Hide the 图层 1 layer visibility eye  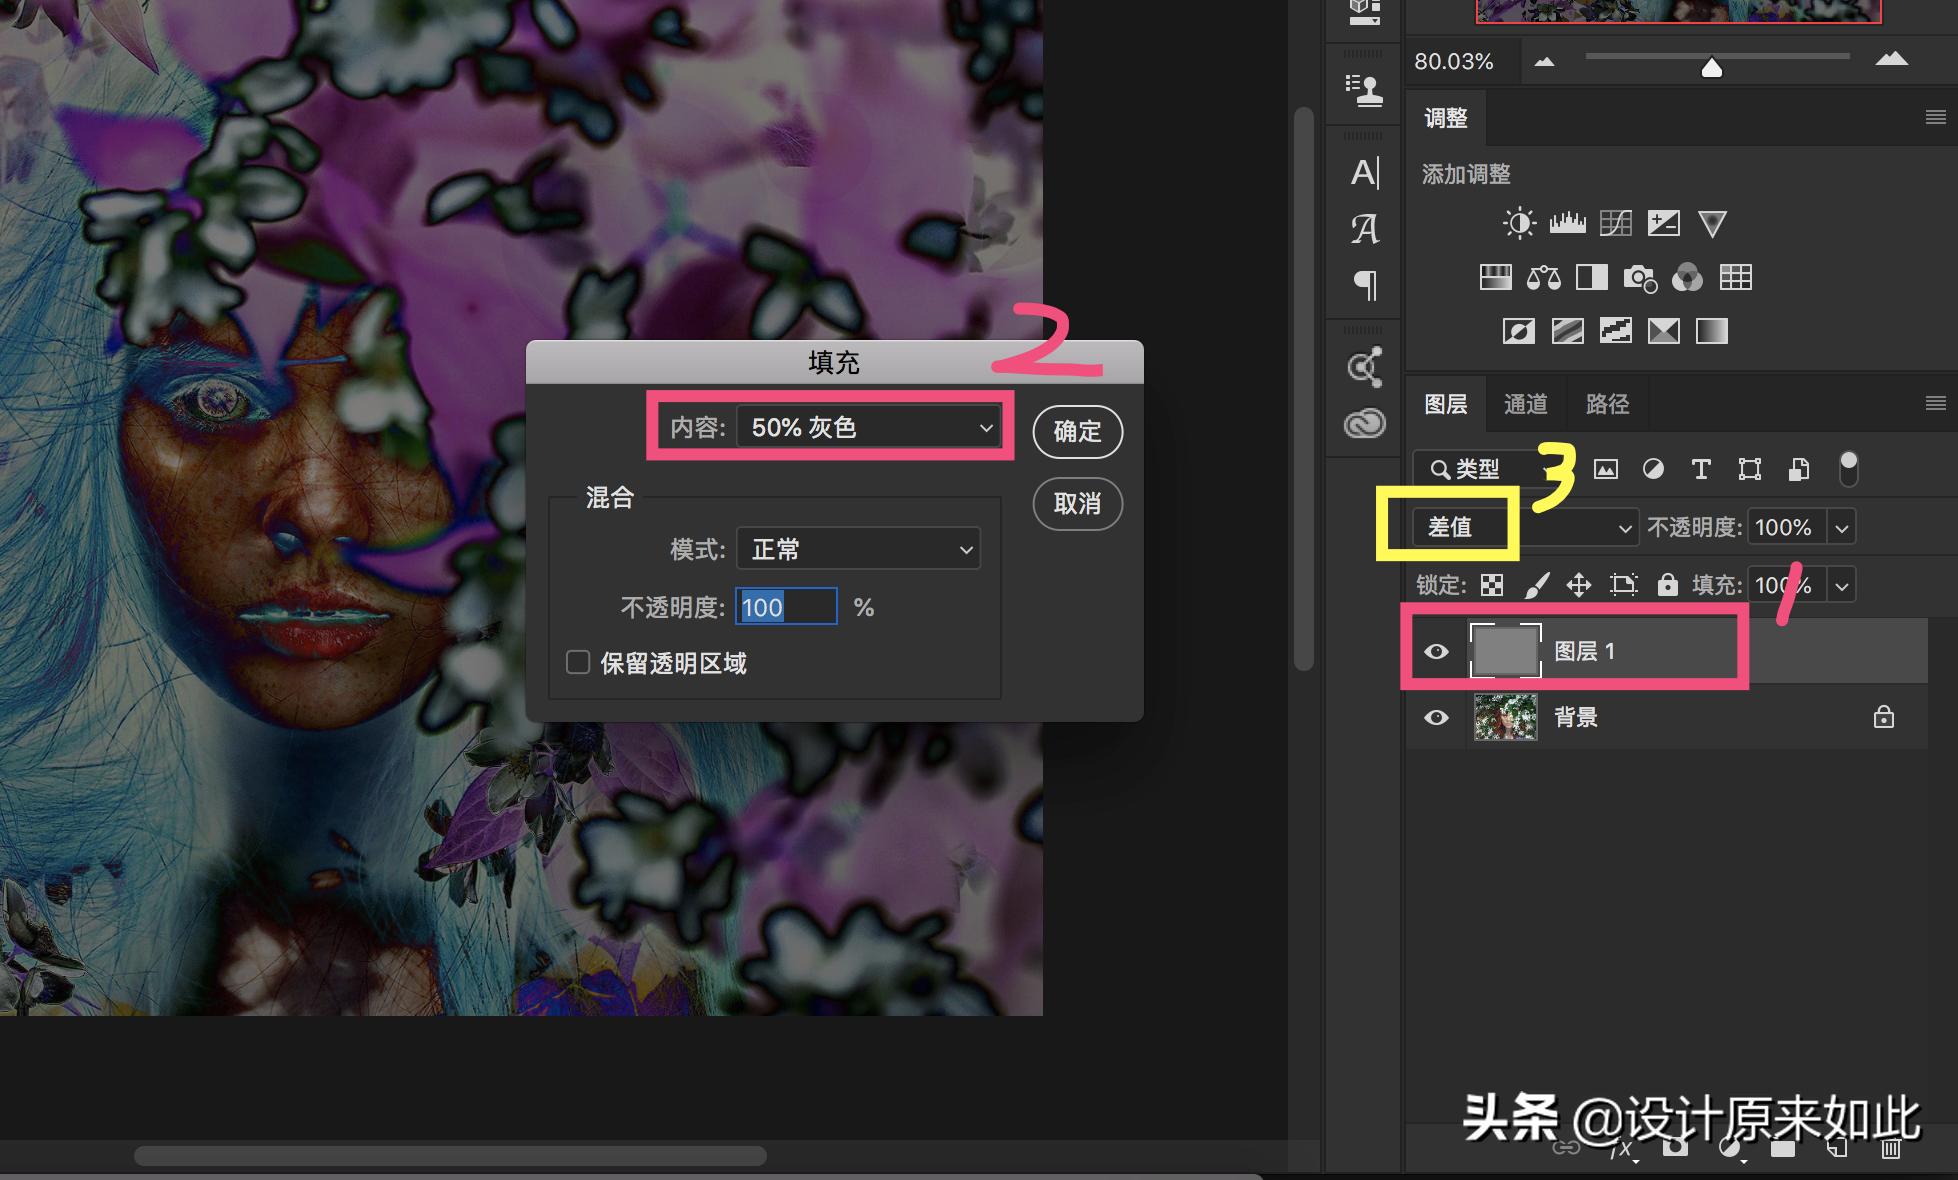[x=1437, y=650]
